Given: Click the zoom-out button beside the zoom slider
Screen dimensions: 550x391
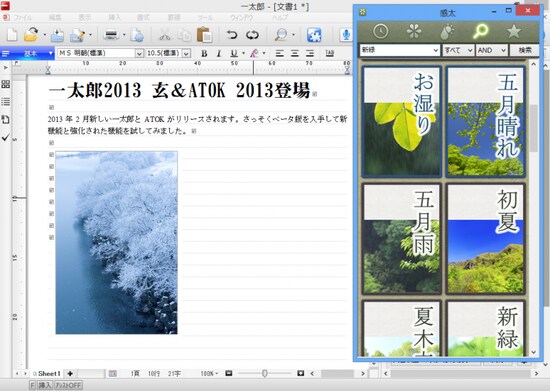Looking at the screenshot, I should (x=229, y=373).
